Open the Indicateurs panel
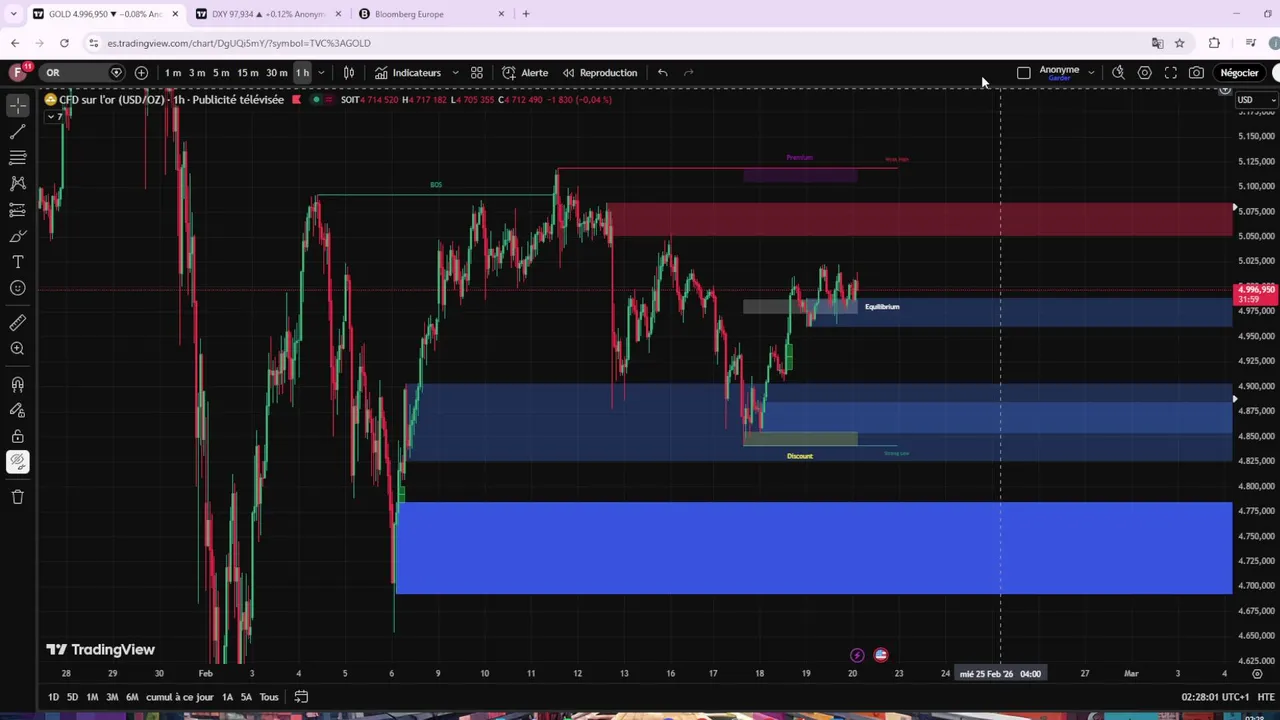This screenshot has height=720, width=1280. pos(407,72)
